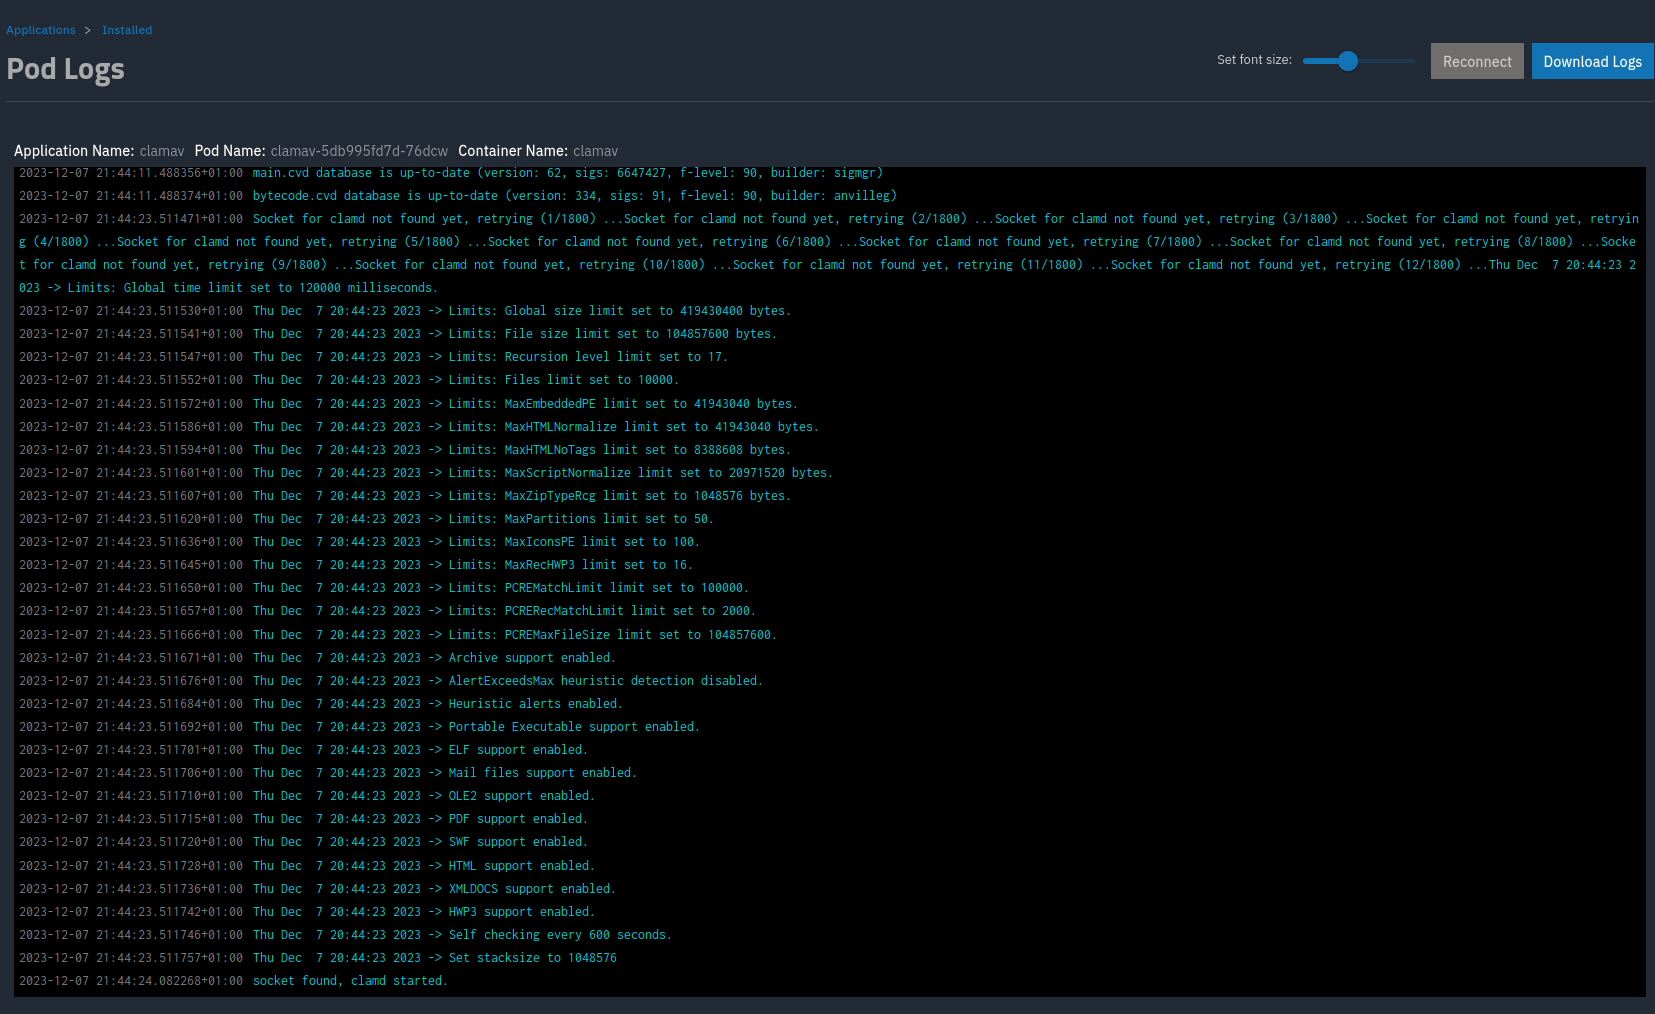The width and height of the screenshot is (1655, 1014).
Task: Select the Set stacksize to 1048576 line
Action: (x=318, y=958)
